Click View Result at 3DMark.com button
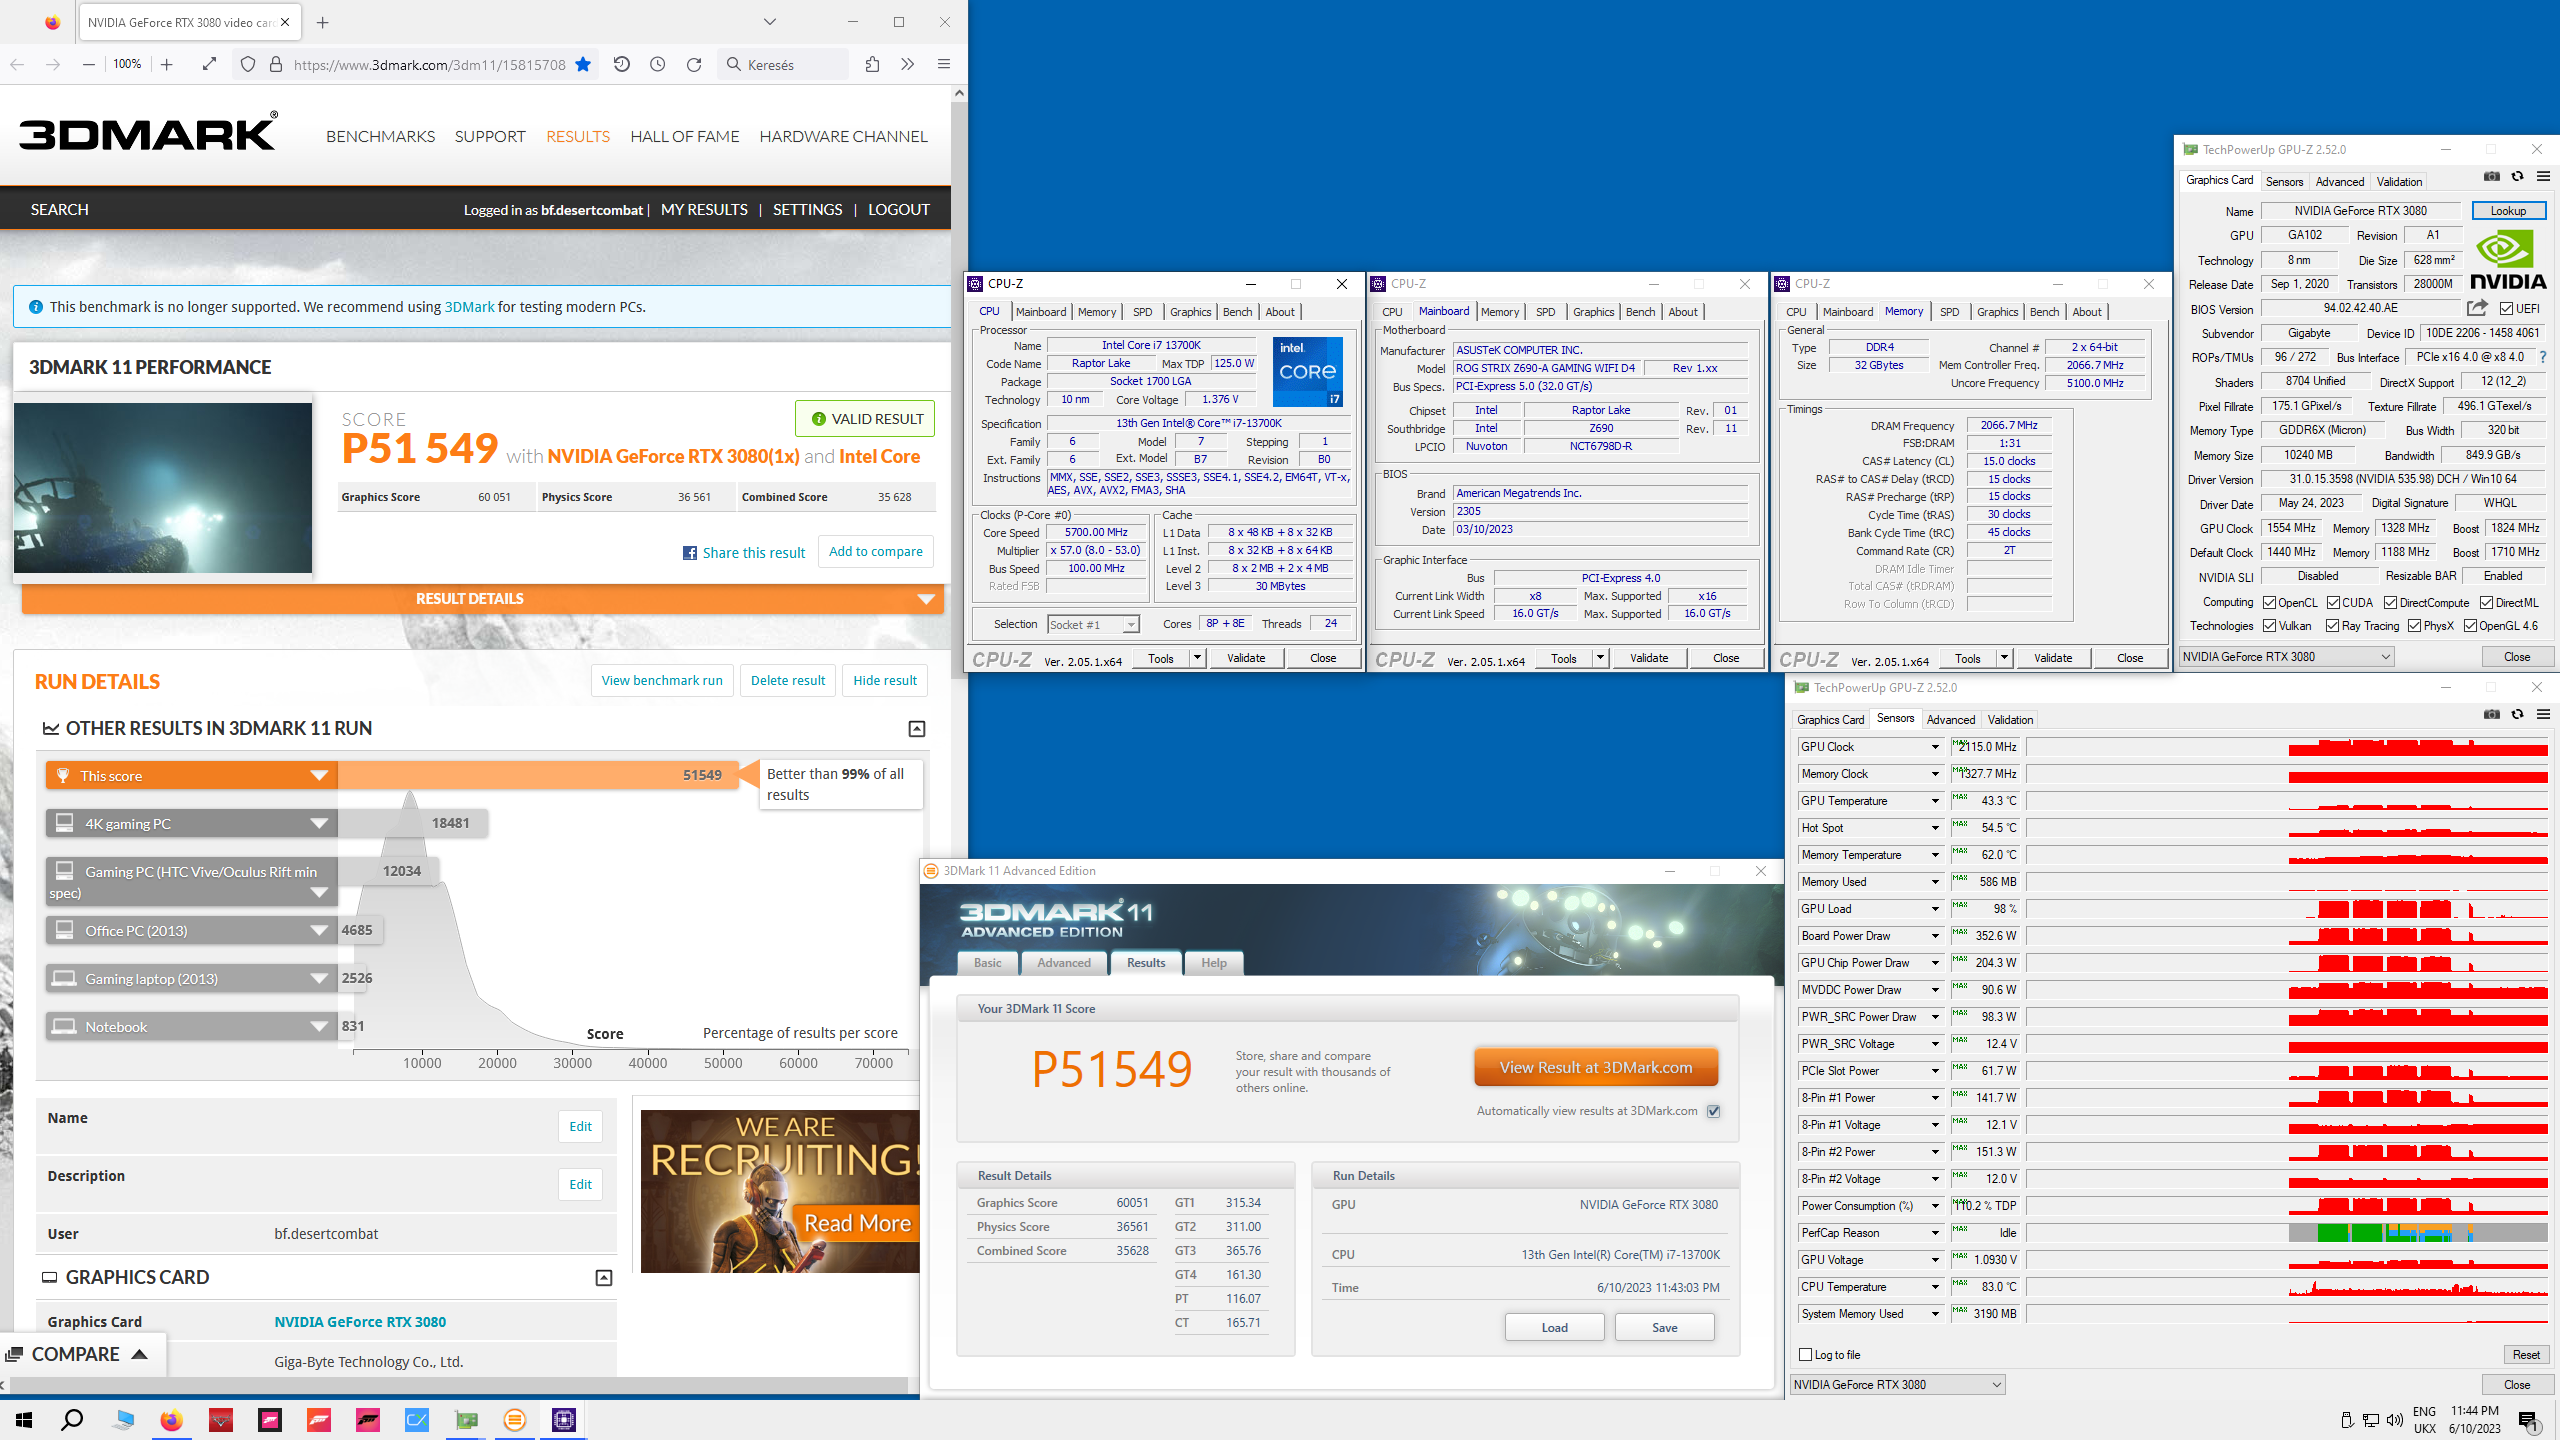 [1595, 1067]
